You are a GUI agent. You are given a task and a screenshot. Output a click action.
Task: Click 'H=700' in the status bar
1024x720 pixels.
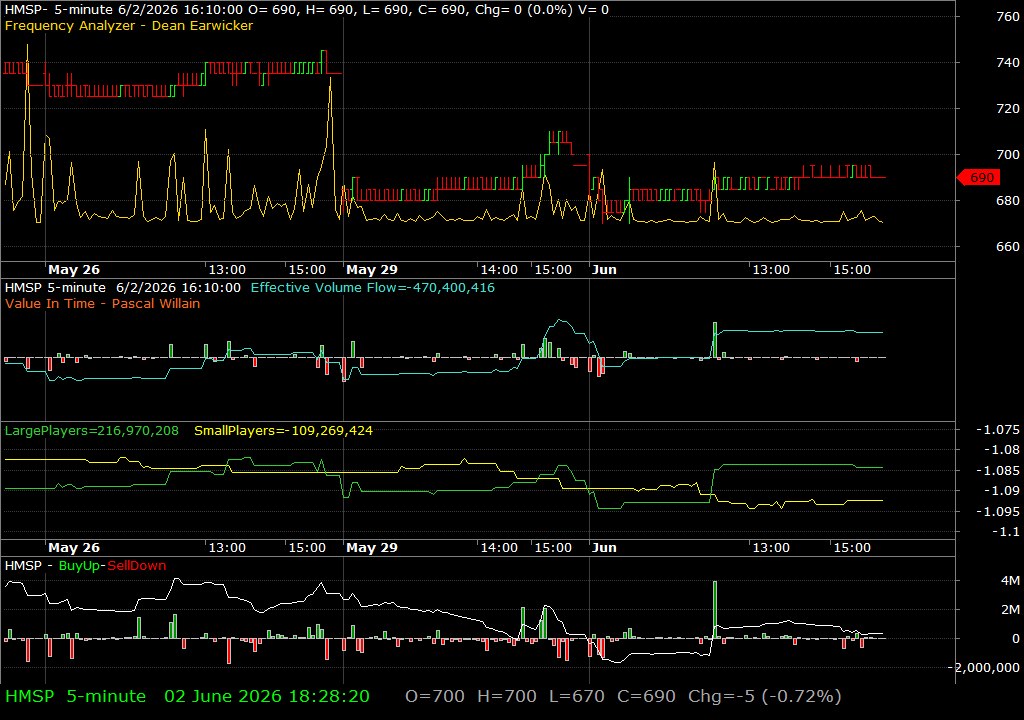coord(507,696)
